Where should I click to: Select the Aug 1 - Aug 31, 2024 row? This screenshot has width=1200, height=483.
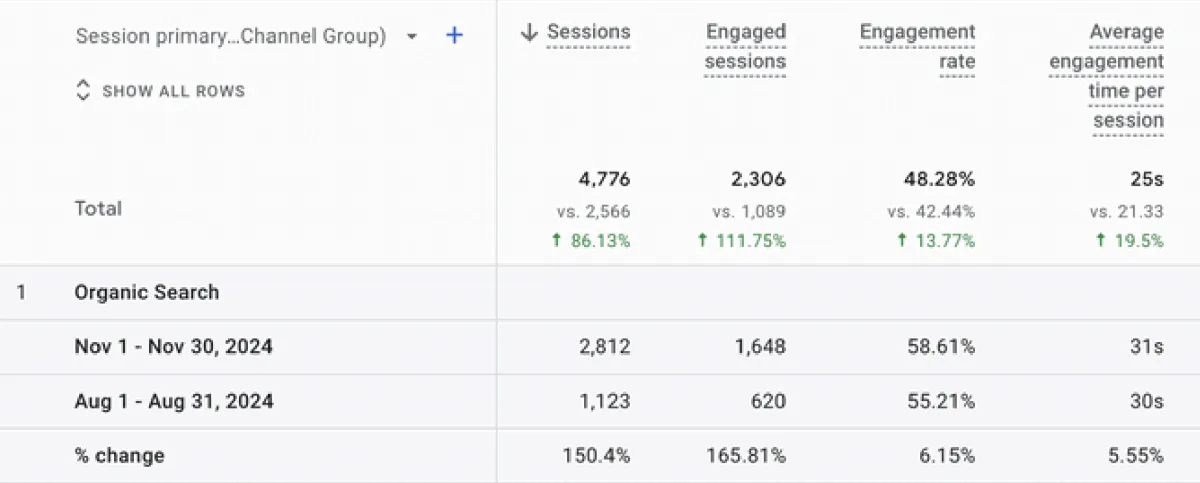pos(600,402)
